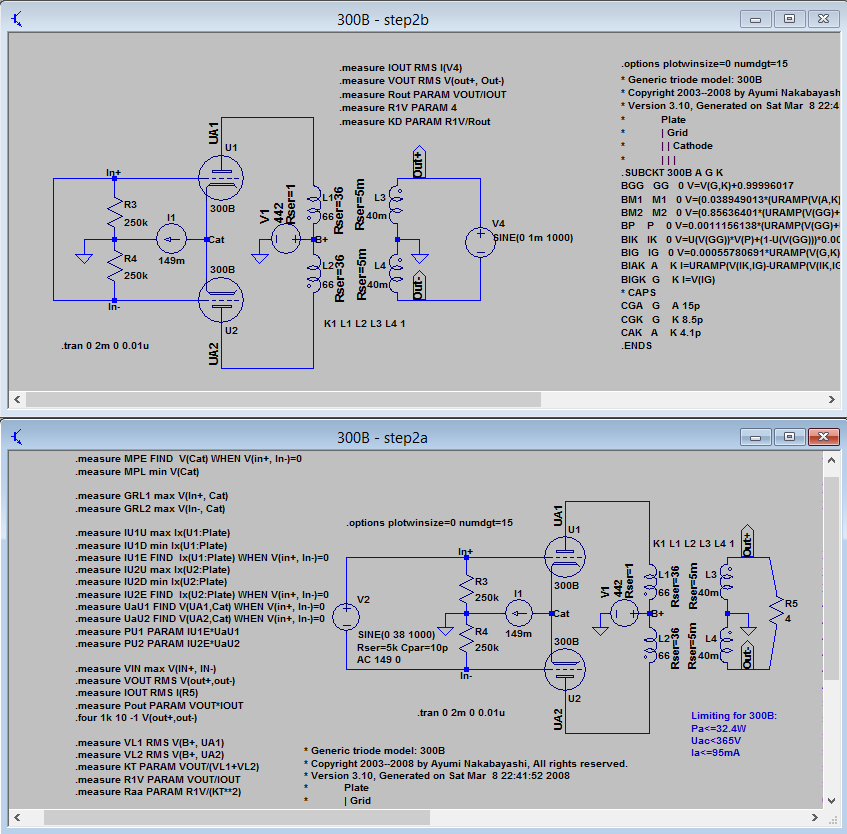Select current source I1 in the step2b schematic
Image resolution: width=847 pixels, height=834 pixels.
click(x=171, y=240)
